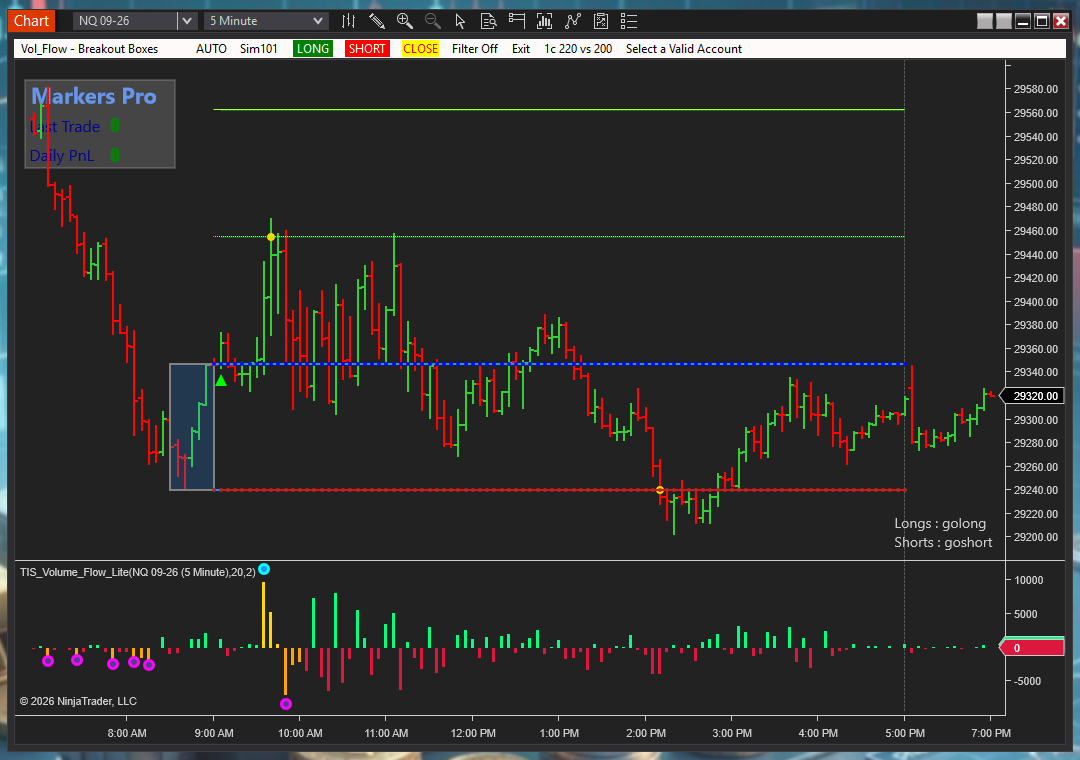Select the red dotted horizontal line
This screenshot has width=1080, height=760.
coord(559,490)
